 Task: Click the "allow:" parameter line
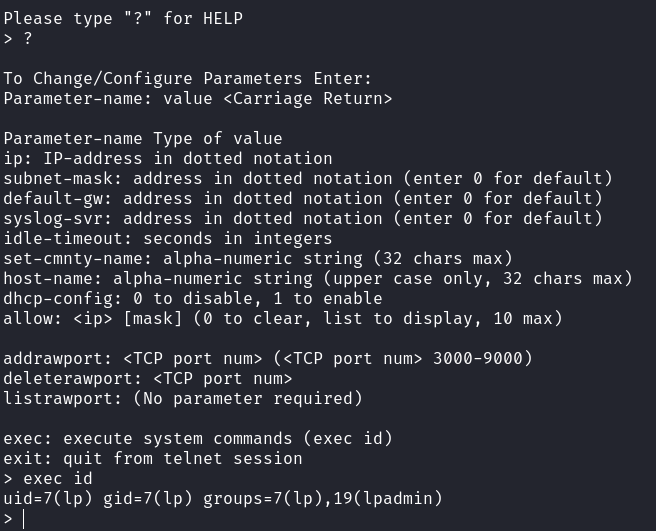(283, 318)
